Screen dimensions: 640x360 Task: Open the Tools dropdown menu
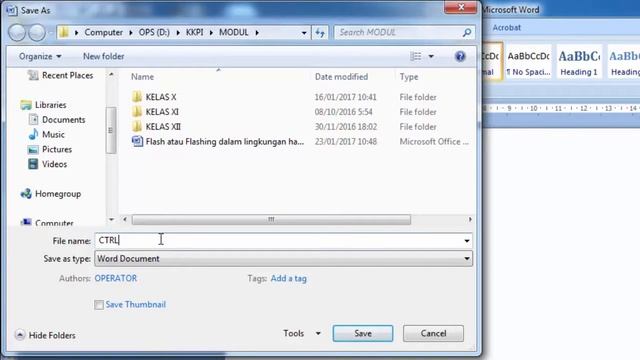coord(302,333)
